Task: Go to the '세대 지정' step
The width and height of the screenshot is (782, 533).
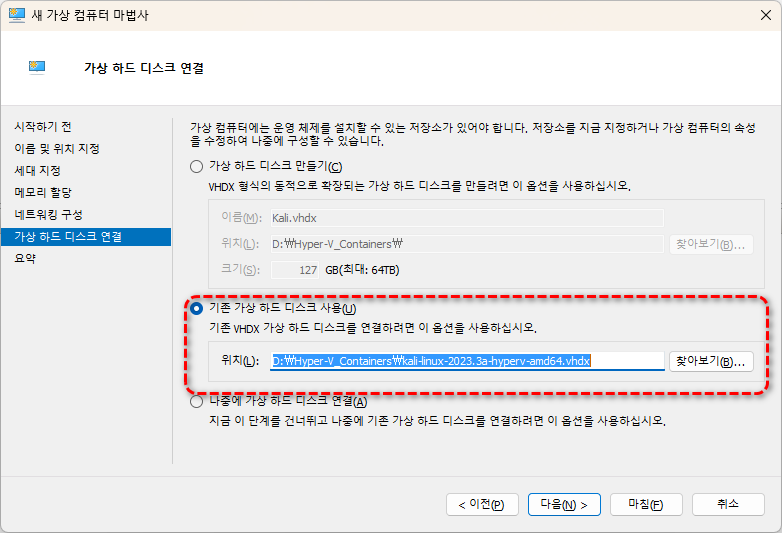Action: click(37, 171)
